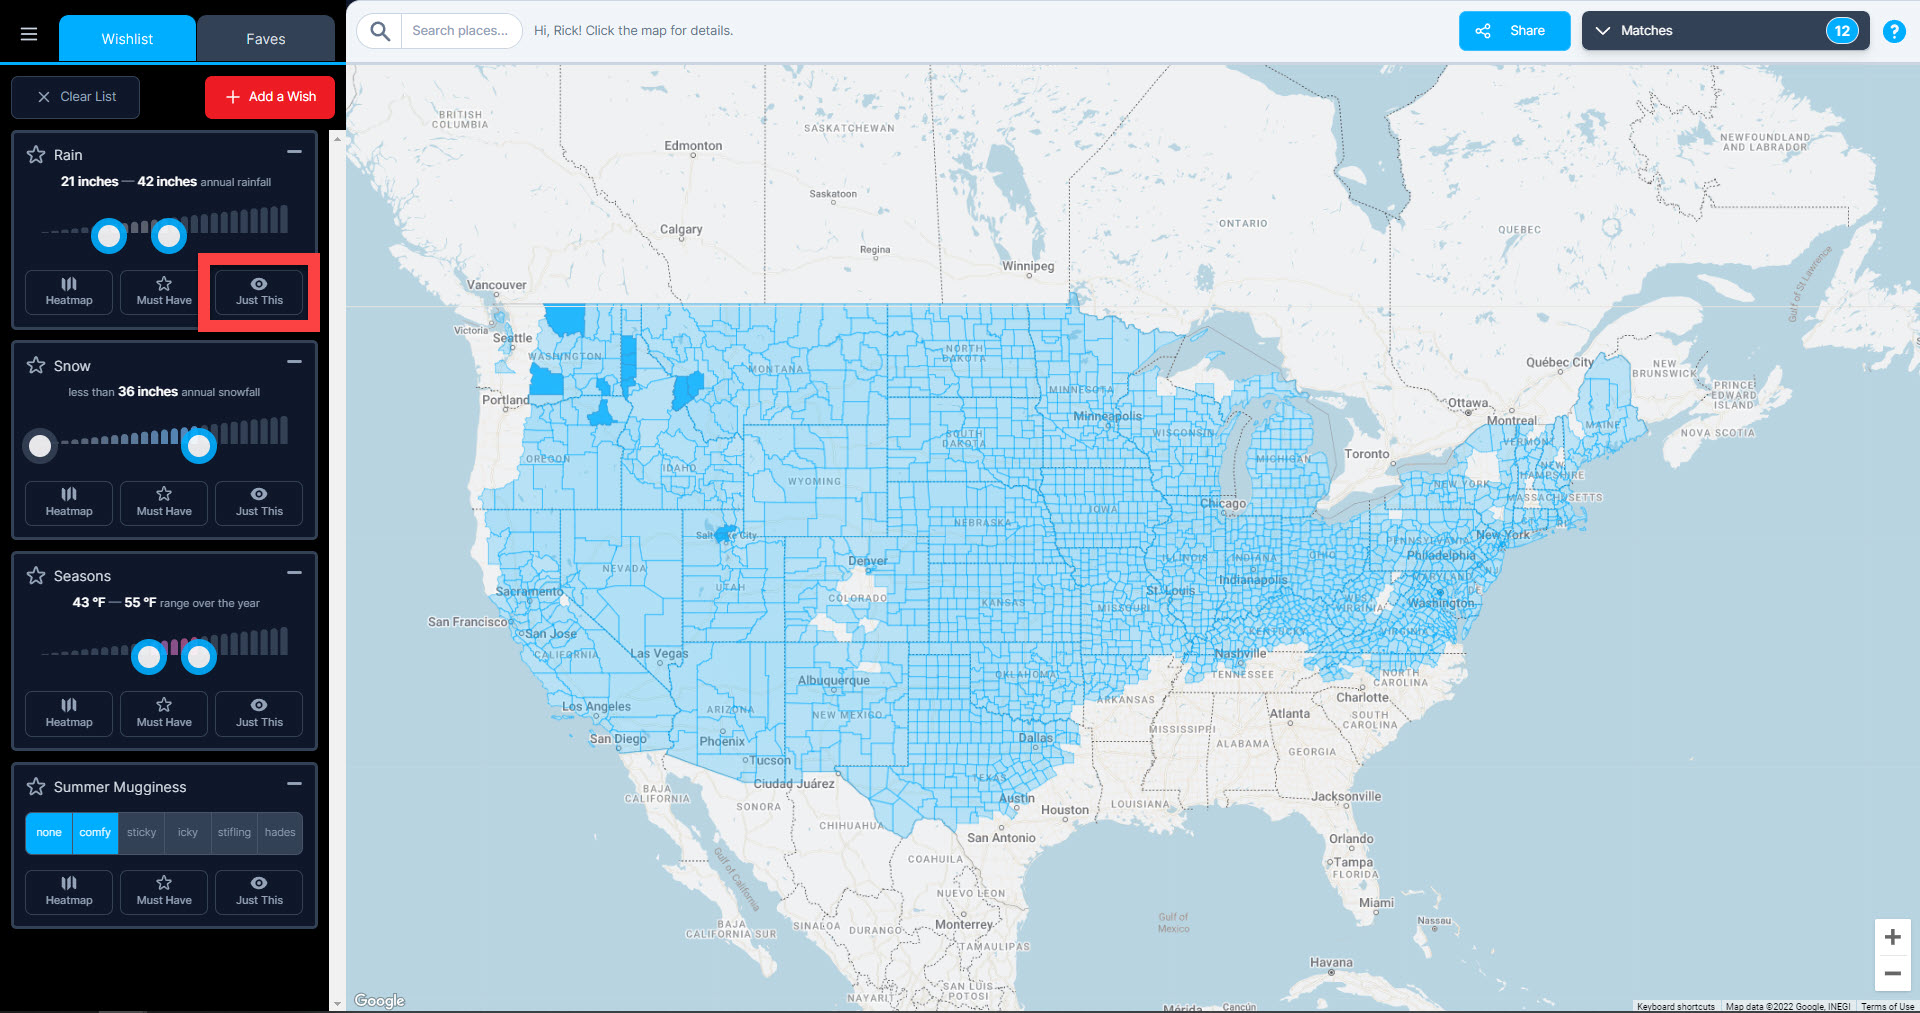1920x1013 pixels.
Task: Toggle Must Have for Seasons
Action: pyautogui.click(x=164, y=713)
